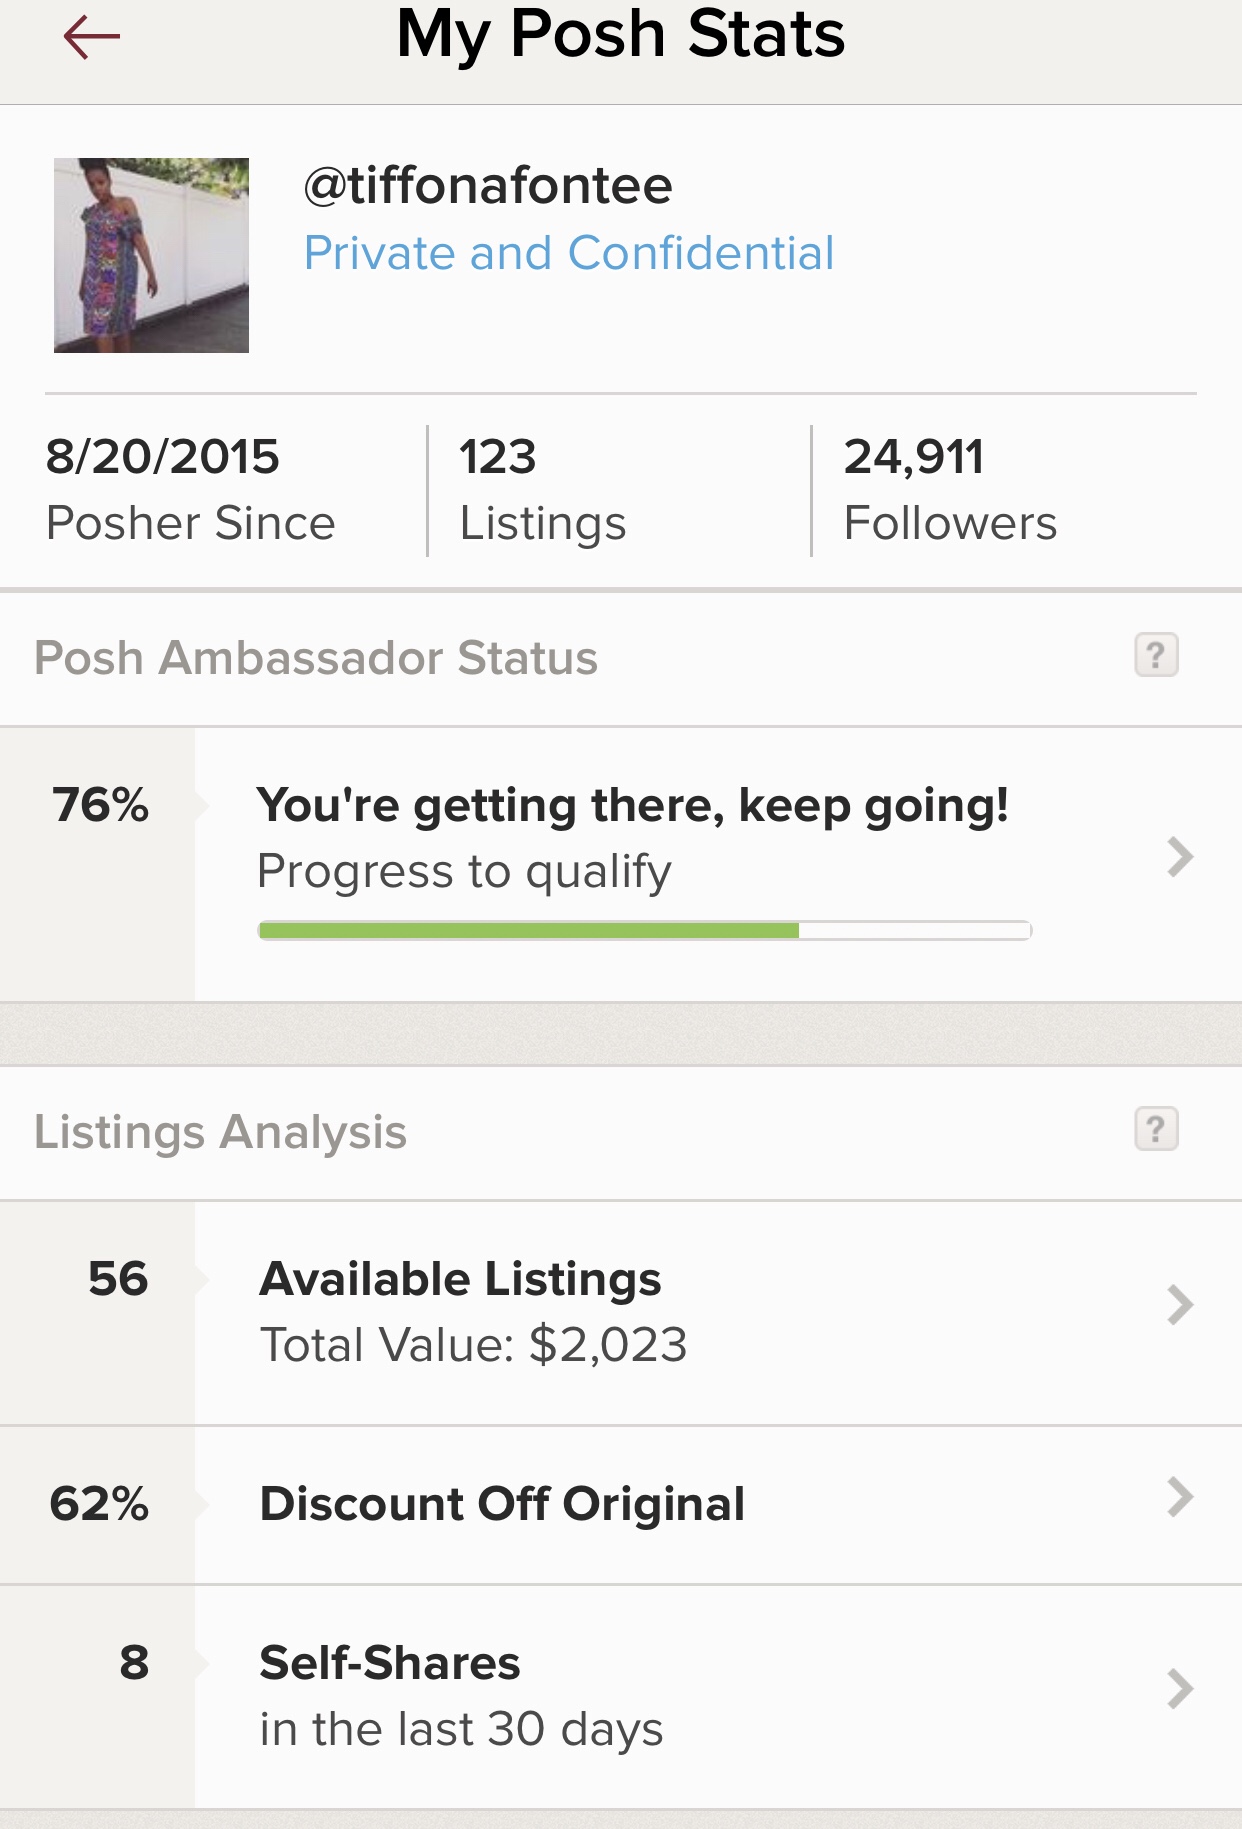
Task: Expand Self-Shares chevron arrow
Action: (1181, 1689)
